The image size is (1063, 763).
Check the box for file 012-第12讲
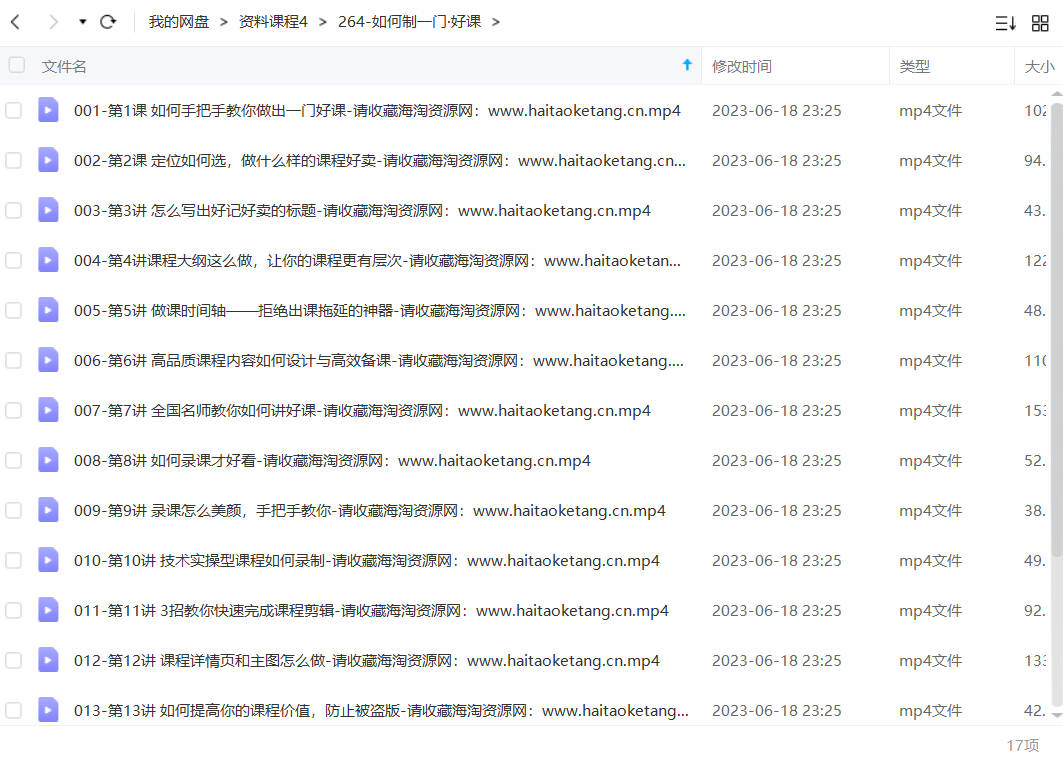pos(14,660)
